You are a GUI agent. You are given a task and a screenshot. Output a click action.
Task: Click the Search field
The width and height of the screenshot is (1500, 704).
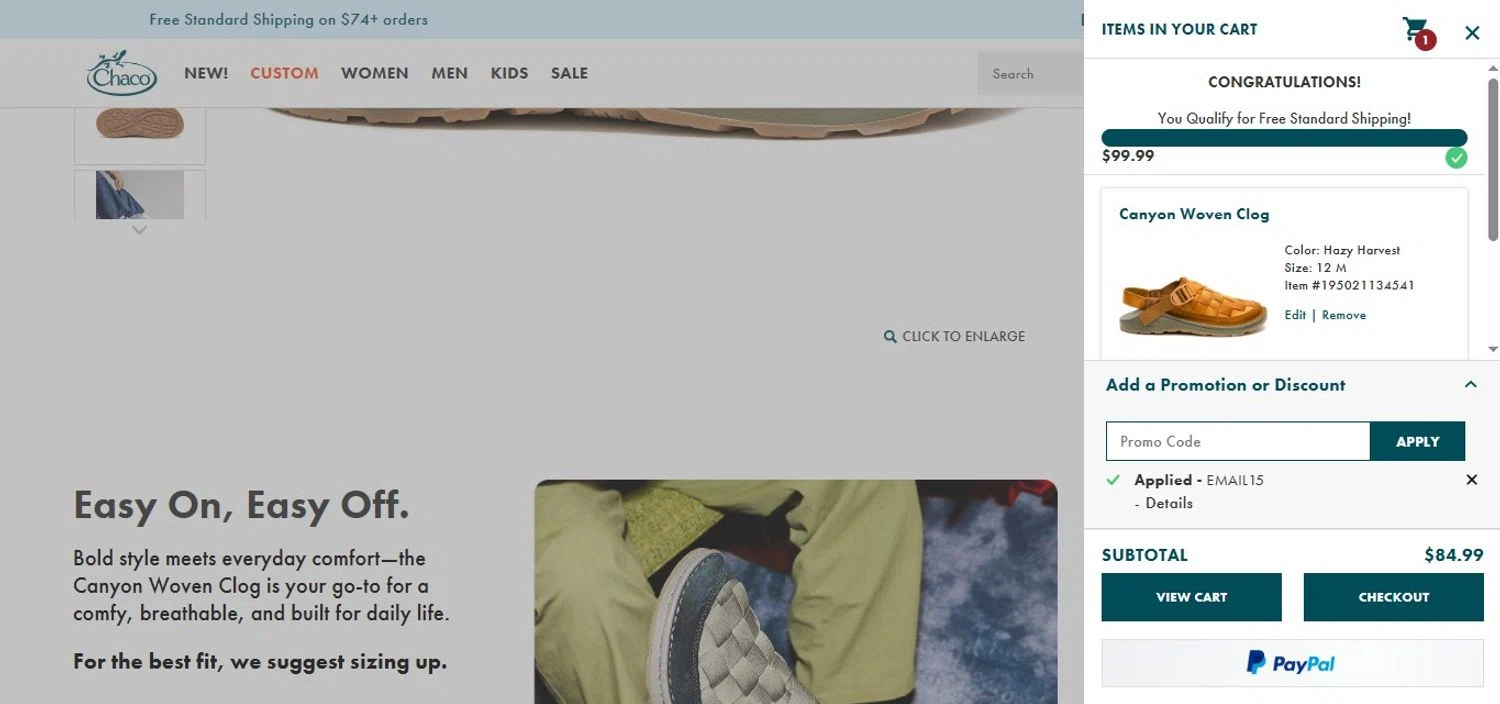(x=1030, y=74)
